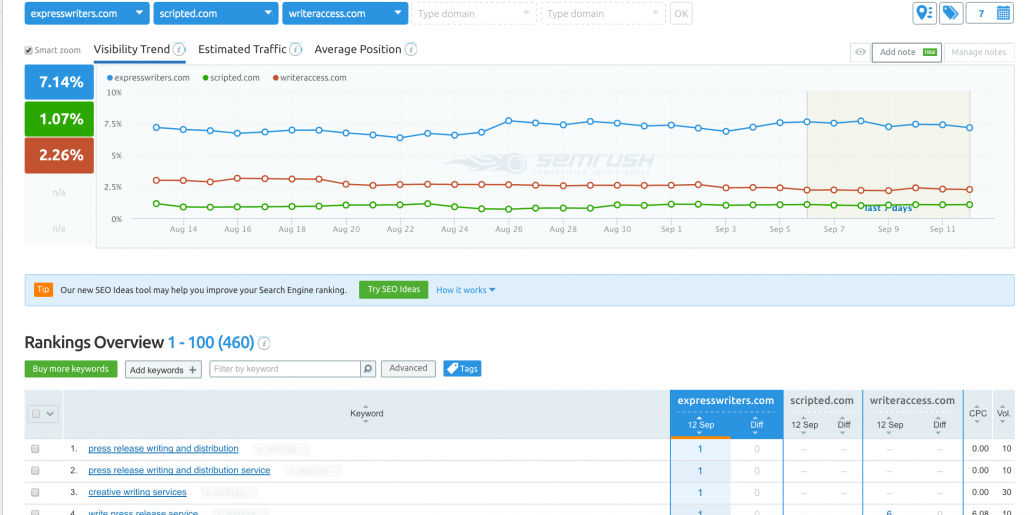Click the second empty Type domain field
The image size is (1030, 515).
602,13
